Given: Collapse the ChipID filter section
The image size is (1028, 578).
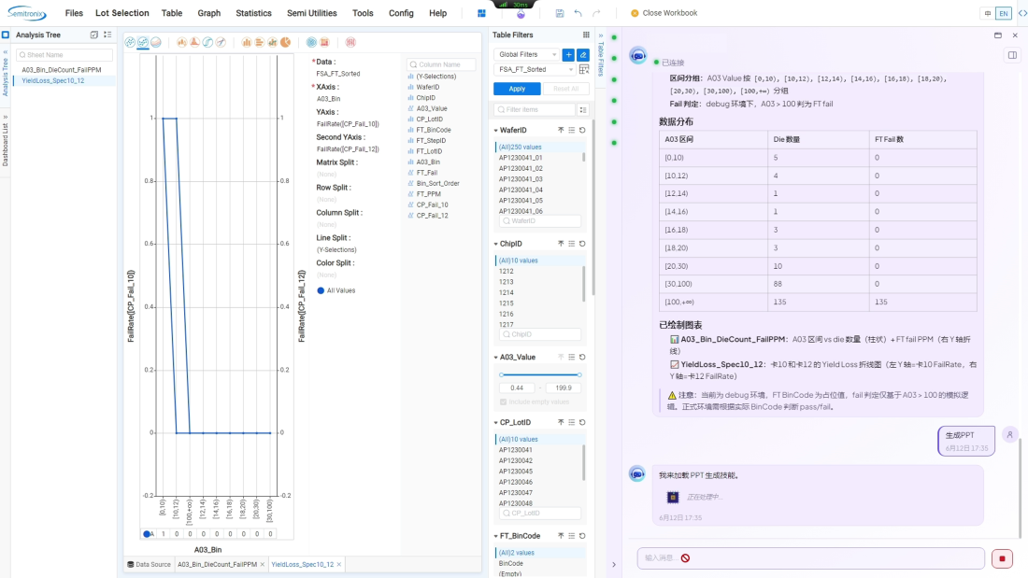Looking at the screenshot, I should (x=496, y=244).
